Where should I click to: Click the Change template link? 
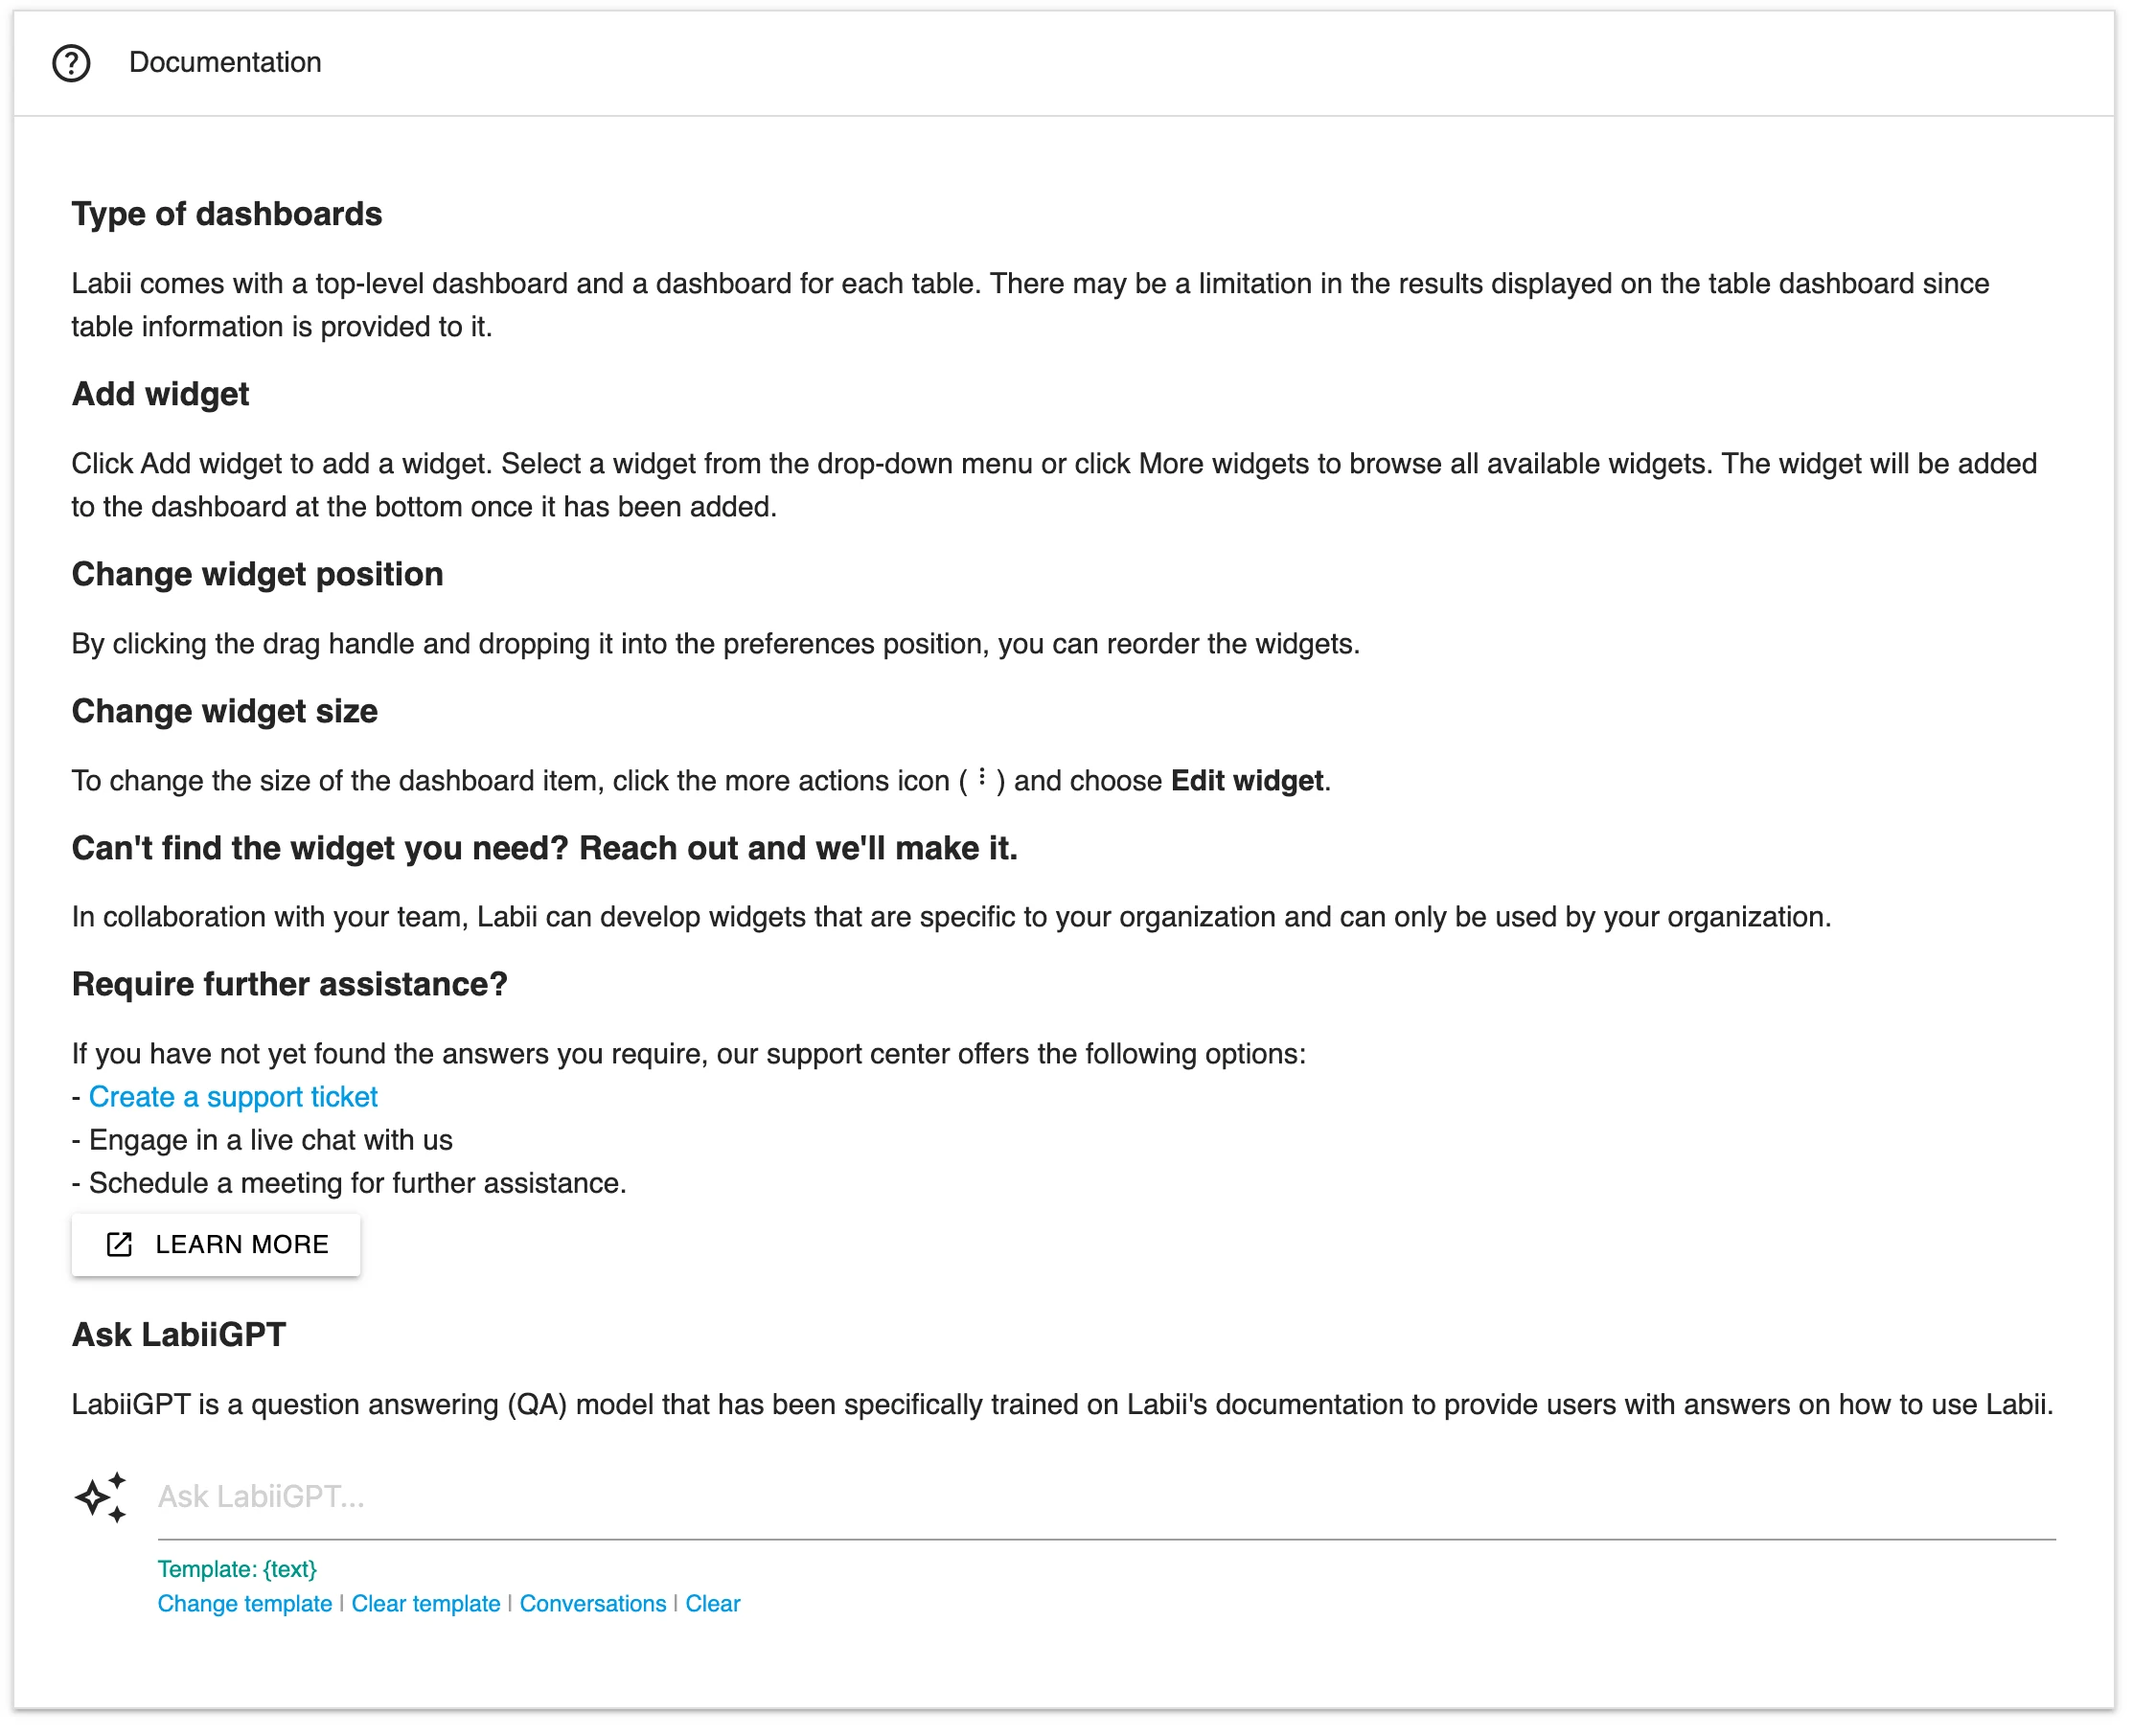click(x=244, y=1604)
